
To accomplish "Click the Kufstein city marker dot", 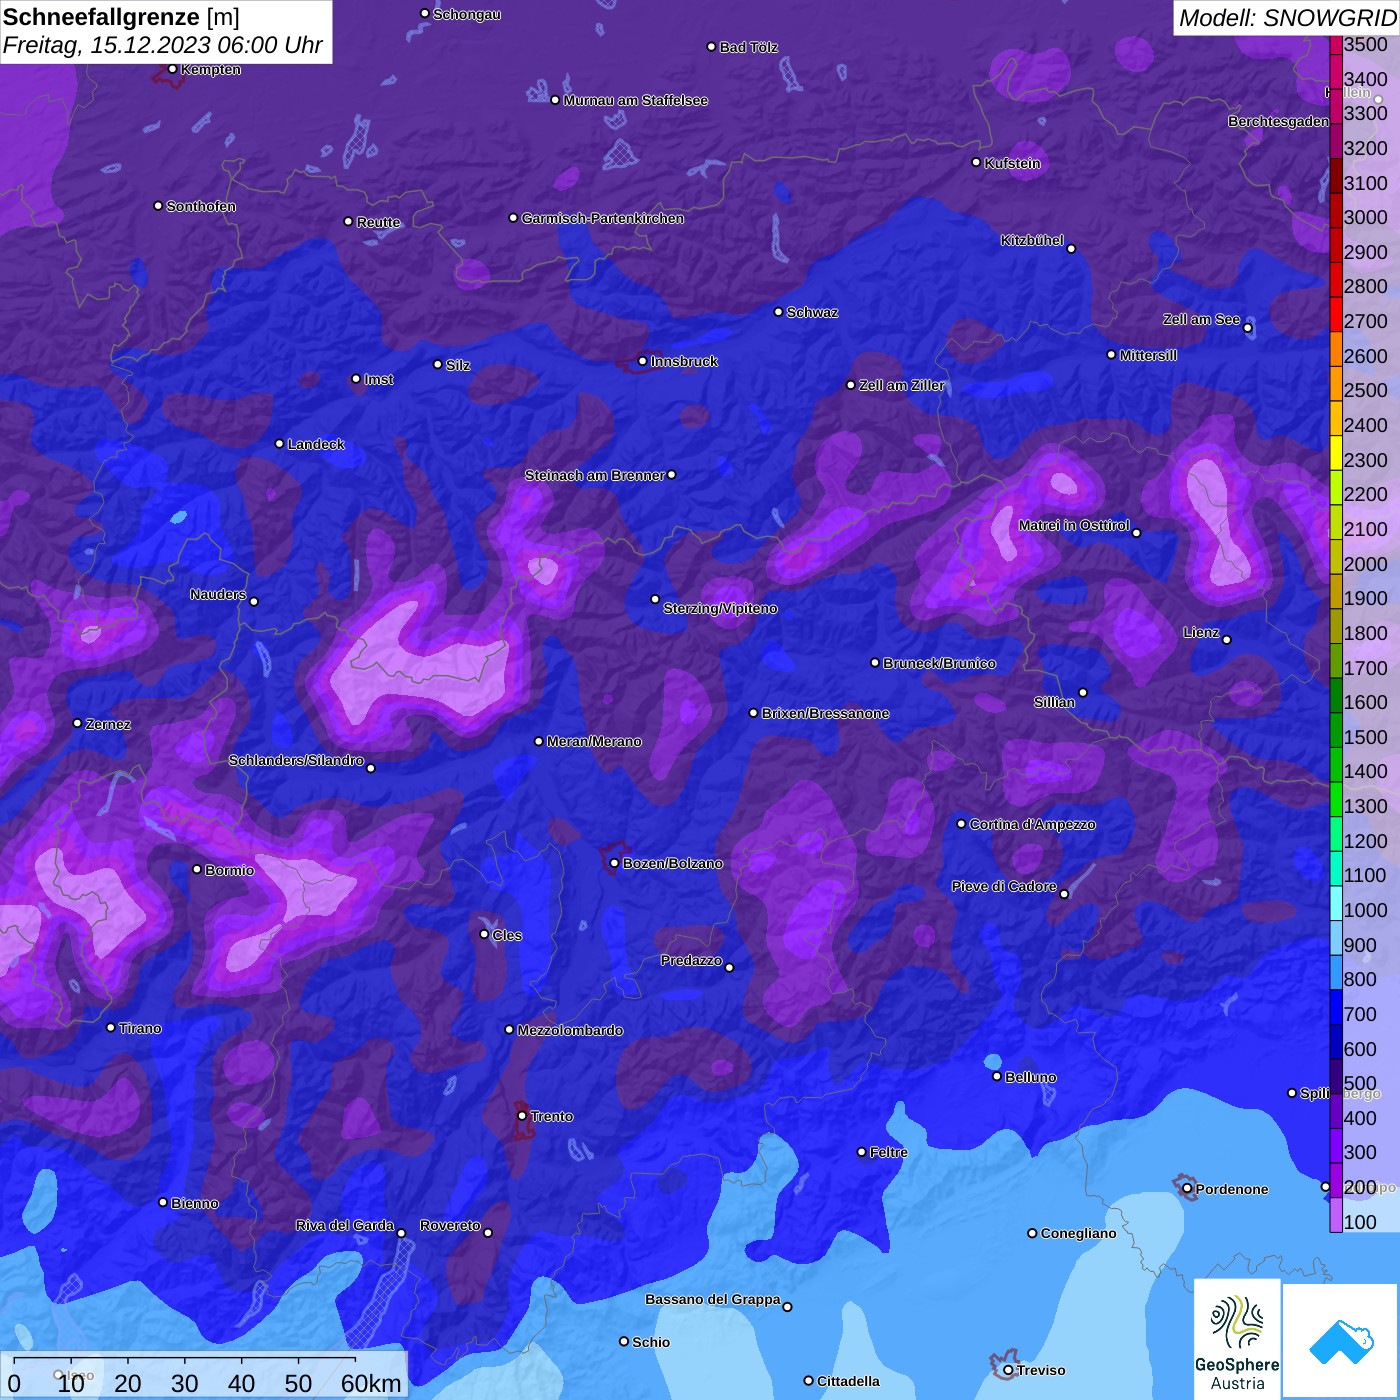I will pyautogui.click(x=977, y=162).
